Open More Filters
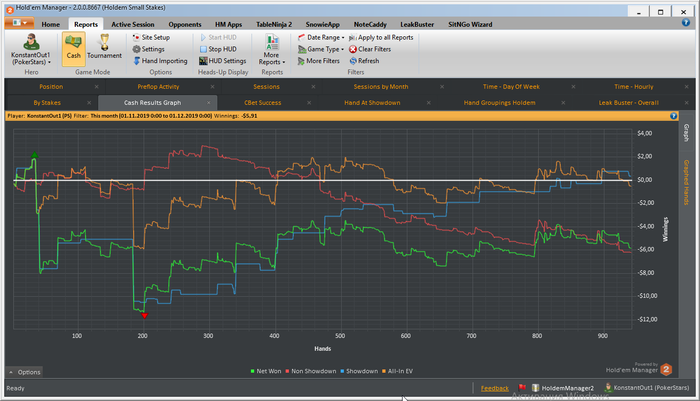Image resolution: width=700 pixels, height=401 pixels. 319,61
